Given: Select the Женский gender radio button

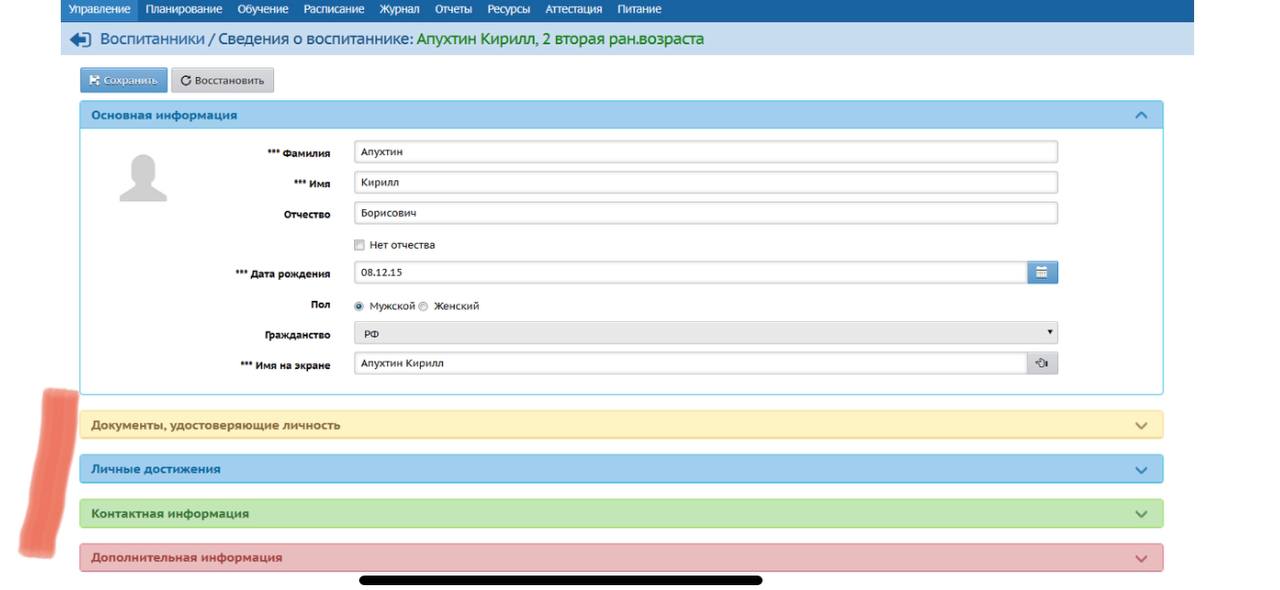Looking at the screenshot, I should click(x=423, y=306).
